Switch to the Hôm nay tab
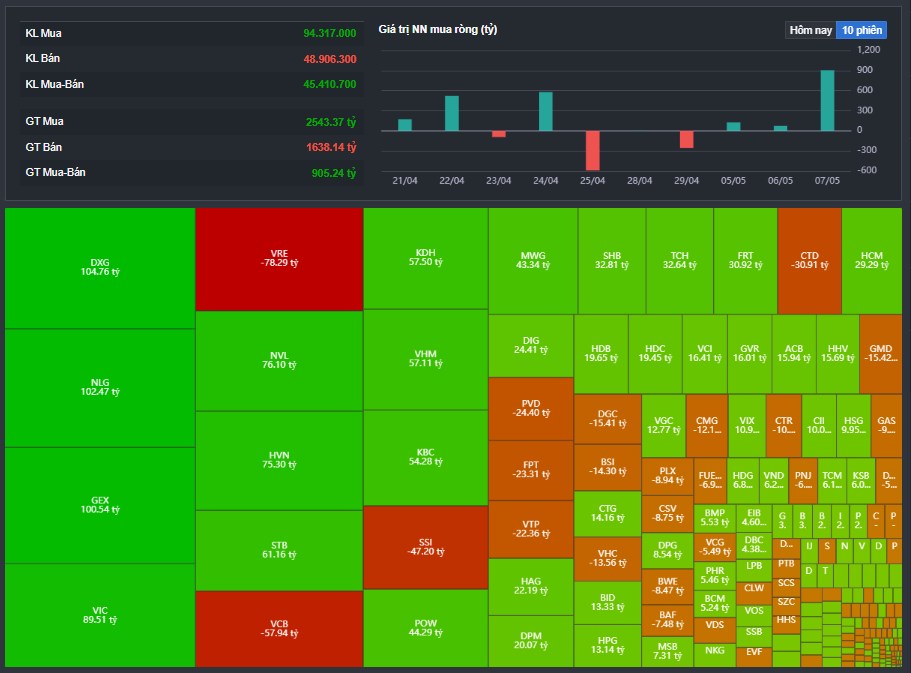Screen dimensions: 911x673 pyautogui.click(x=810, y=30)
